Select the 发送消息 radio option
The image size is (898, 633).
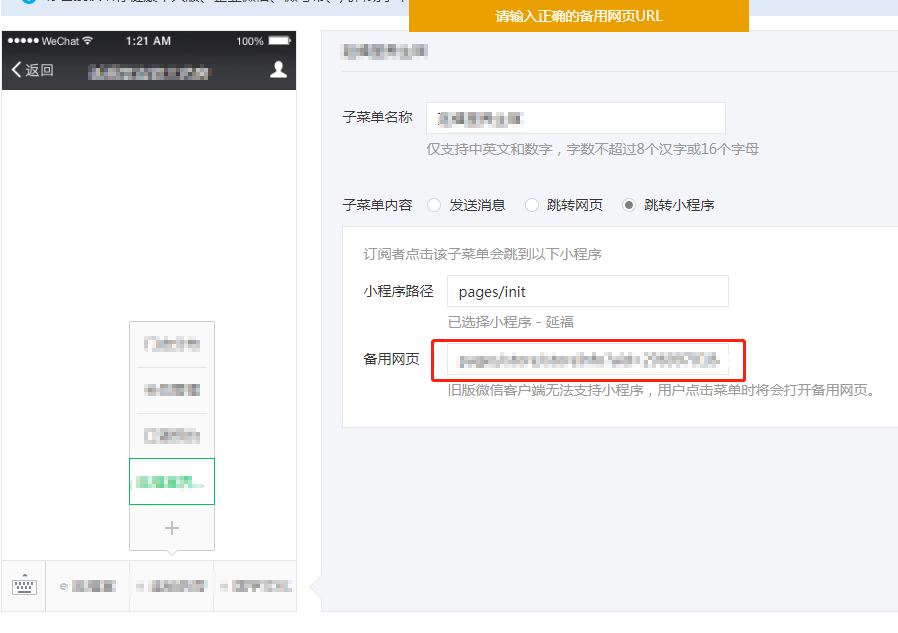click(434, 205)
